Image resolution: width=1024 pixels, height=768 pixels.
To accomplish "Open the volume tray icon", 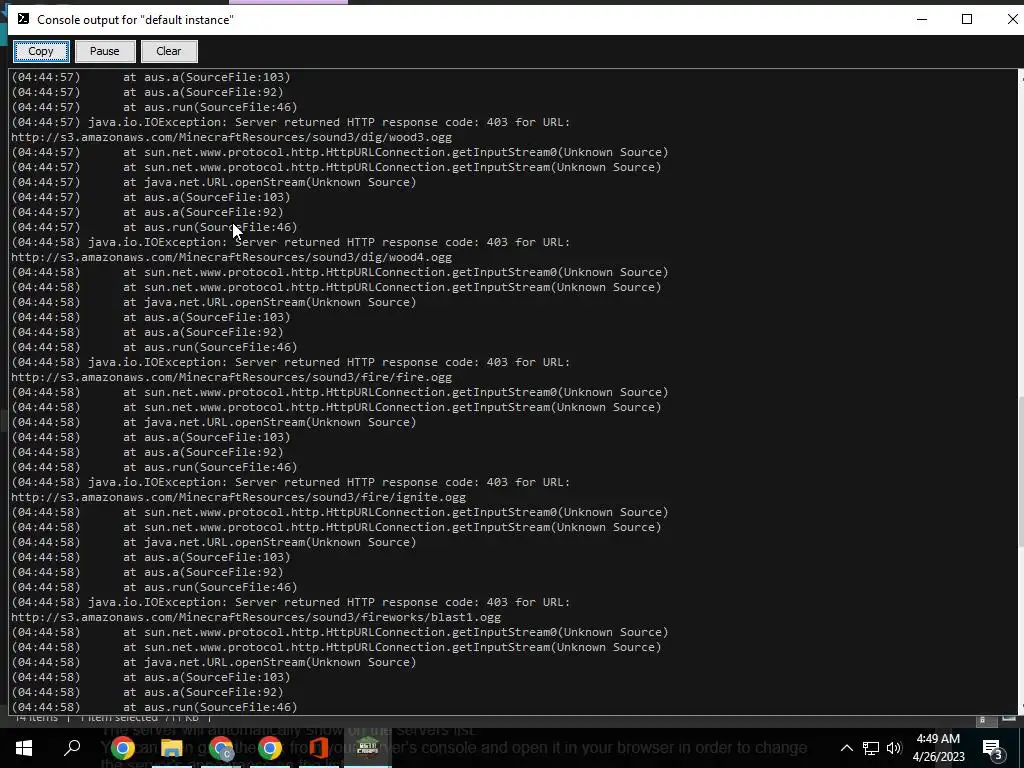I will pos(893,748).
